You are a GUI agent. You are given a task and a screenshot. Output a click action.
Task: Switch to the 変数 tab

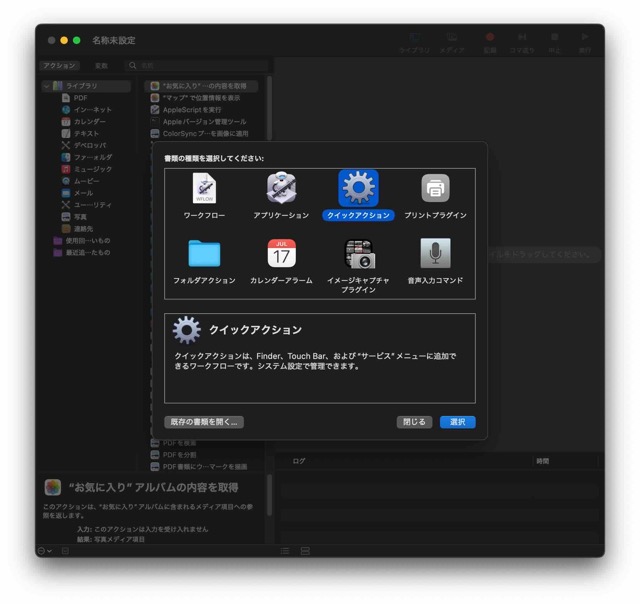pyautogui.click(x=101, y=66)
